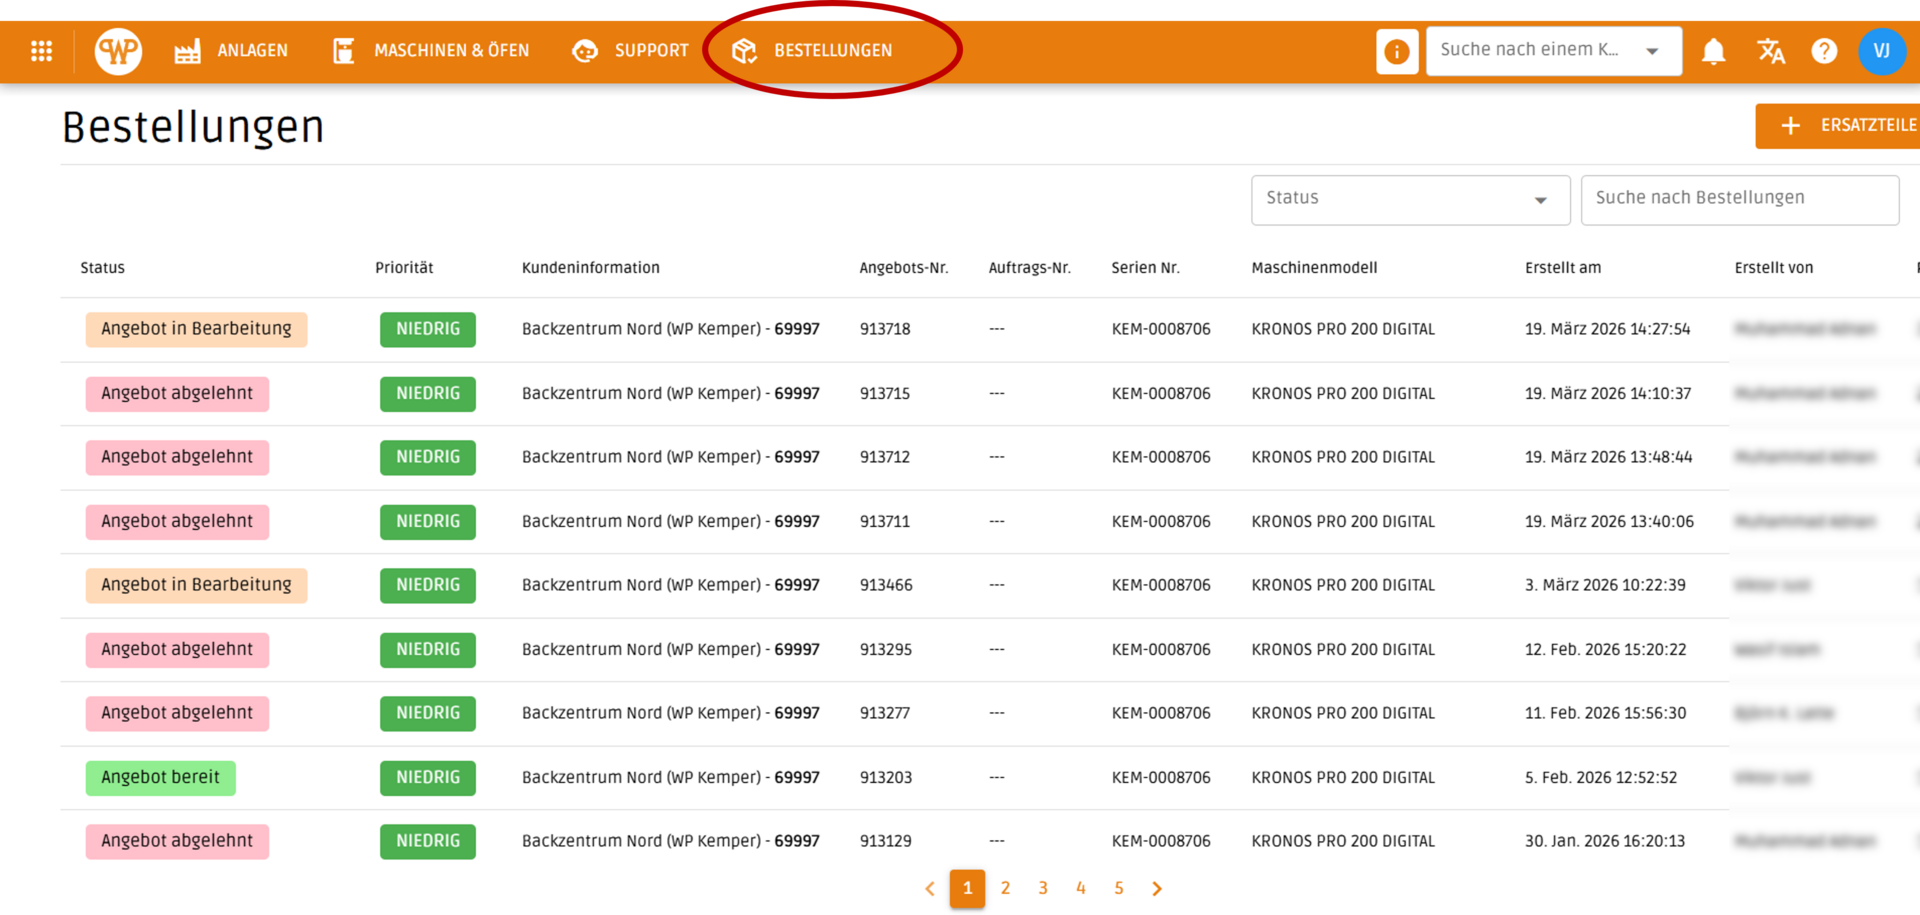Open the language translation menu
Viewport: 1920px width, 915px height.
coord(1771,51)
